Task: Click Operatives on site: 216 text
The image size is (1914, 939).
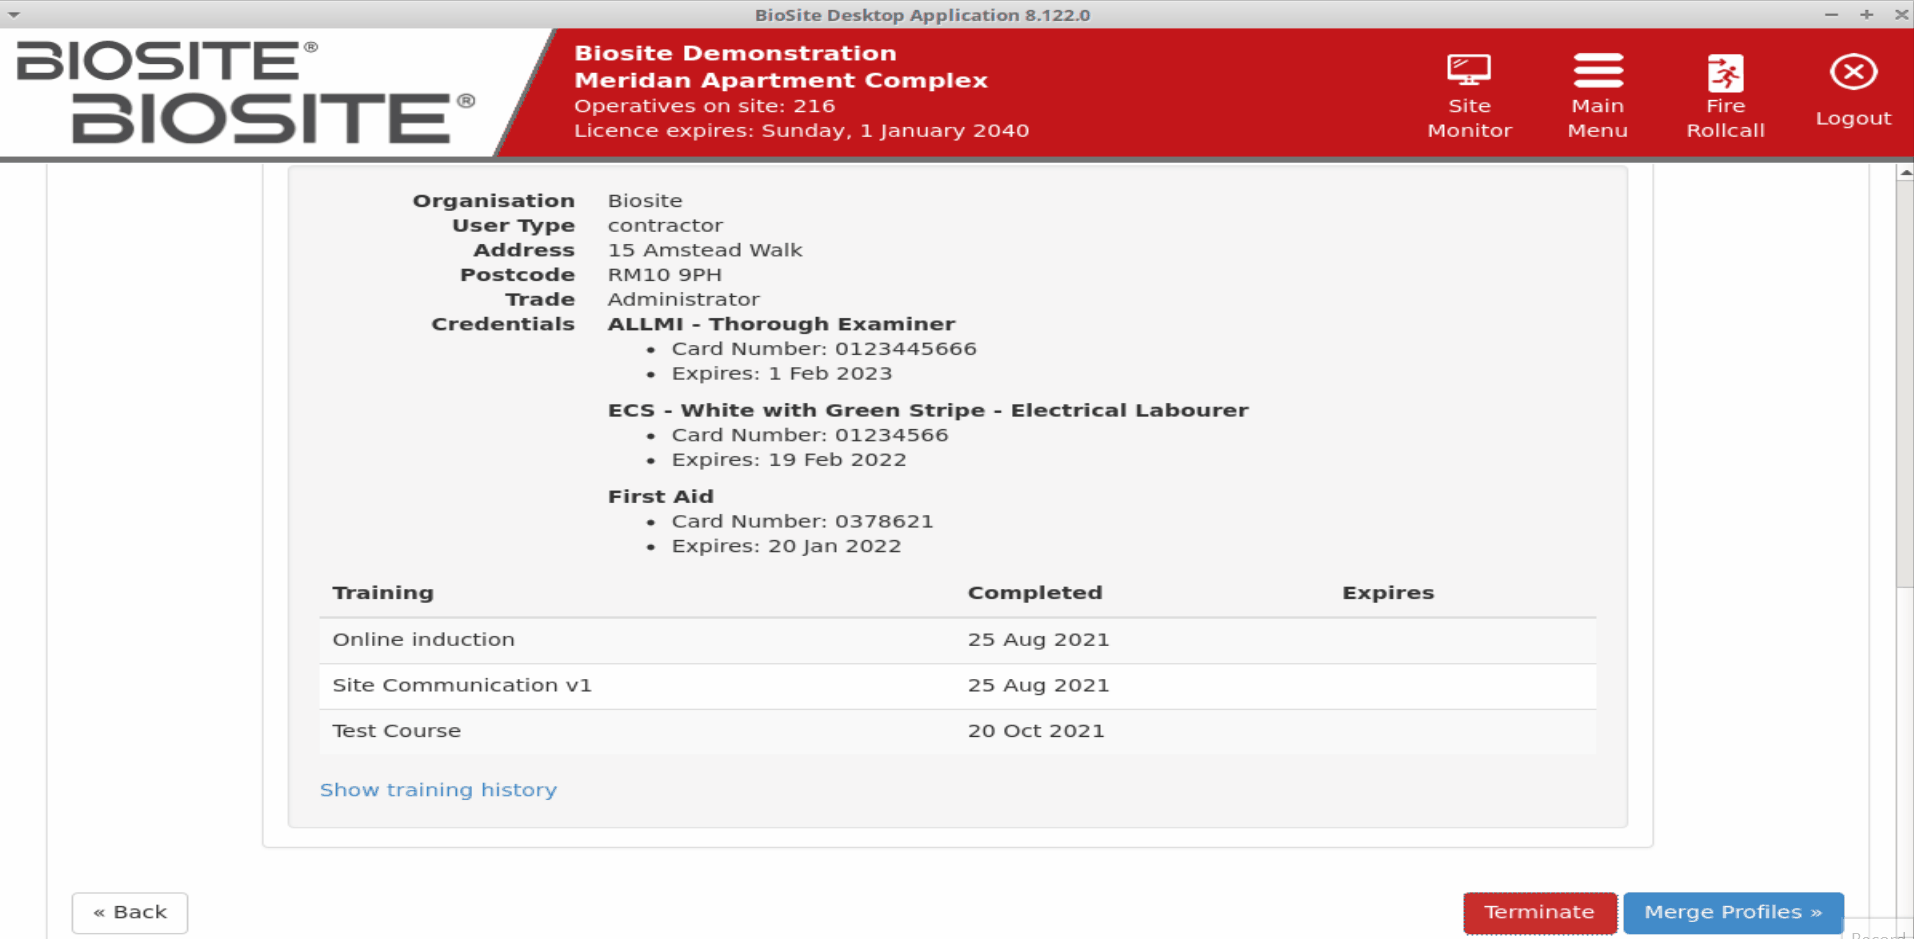Action: [x=705, y=106]
